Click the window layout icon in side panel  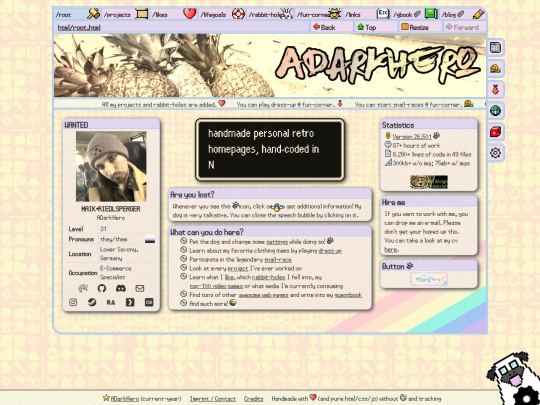tap(496, 48)
